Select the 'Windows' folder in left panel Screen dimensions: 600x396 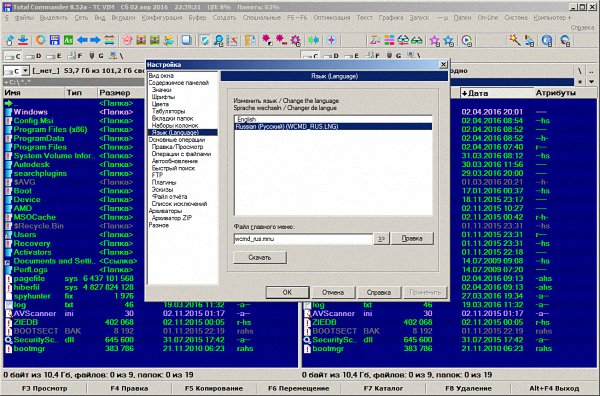coord(31,112)
